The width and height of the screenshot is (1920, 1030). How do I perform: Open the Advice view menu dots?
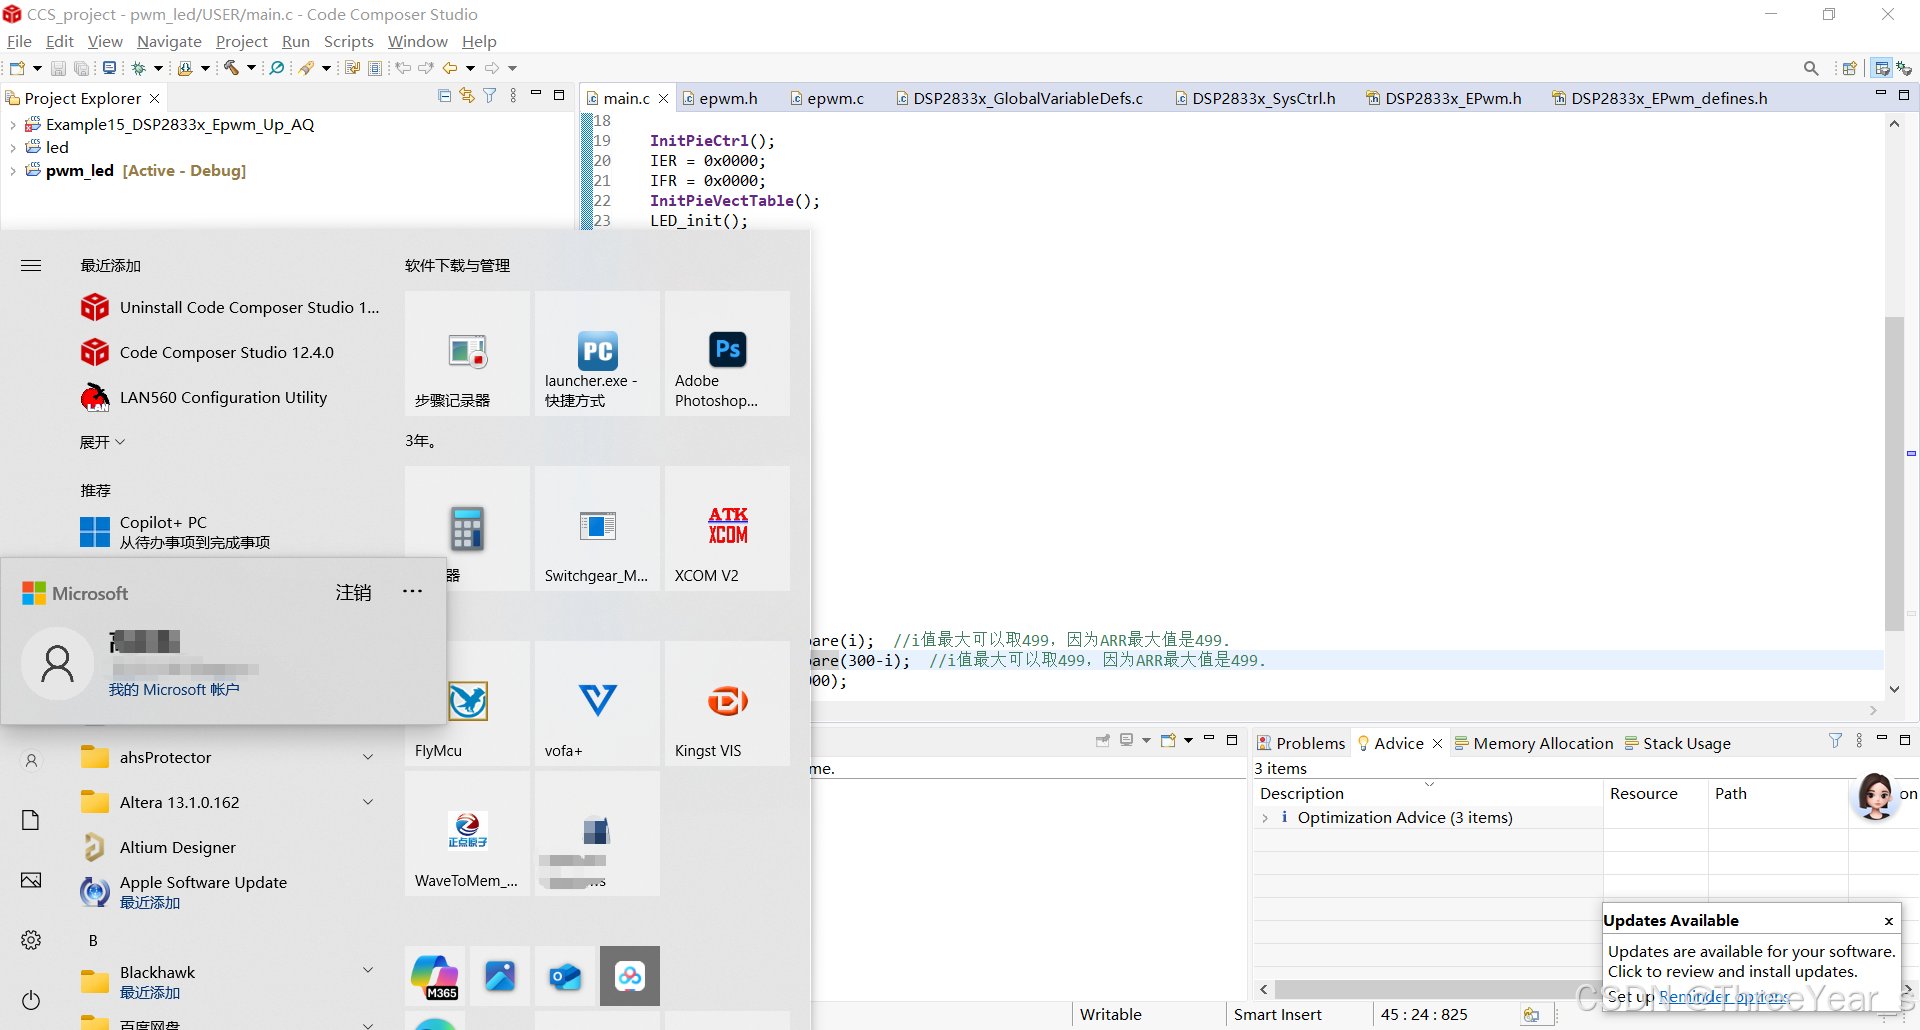coord(1859,741)
